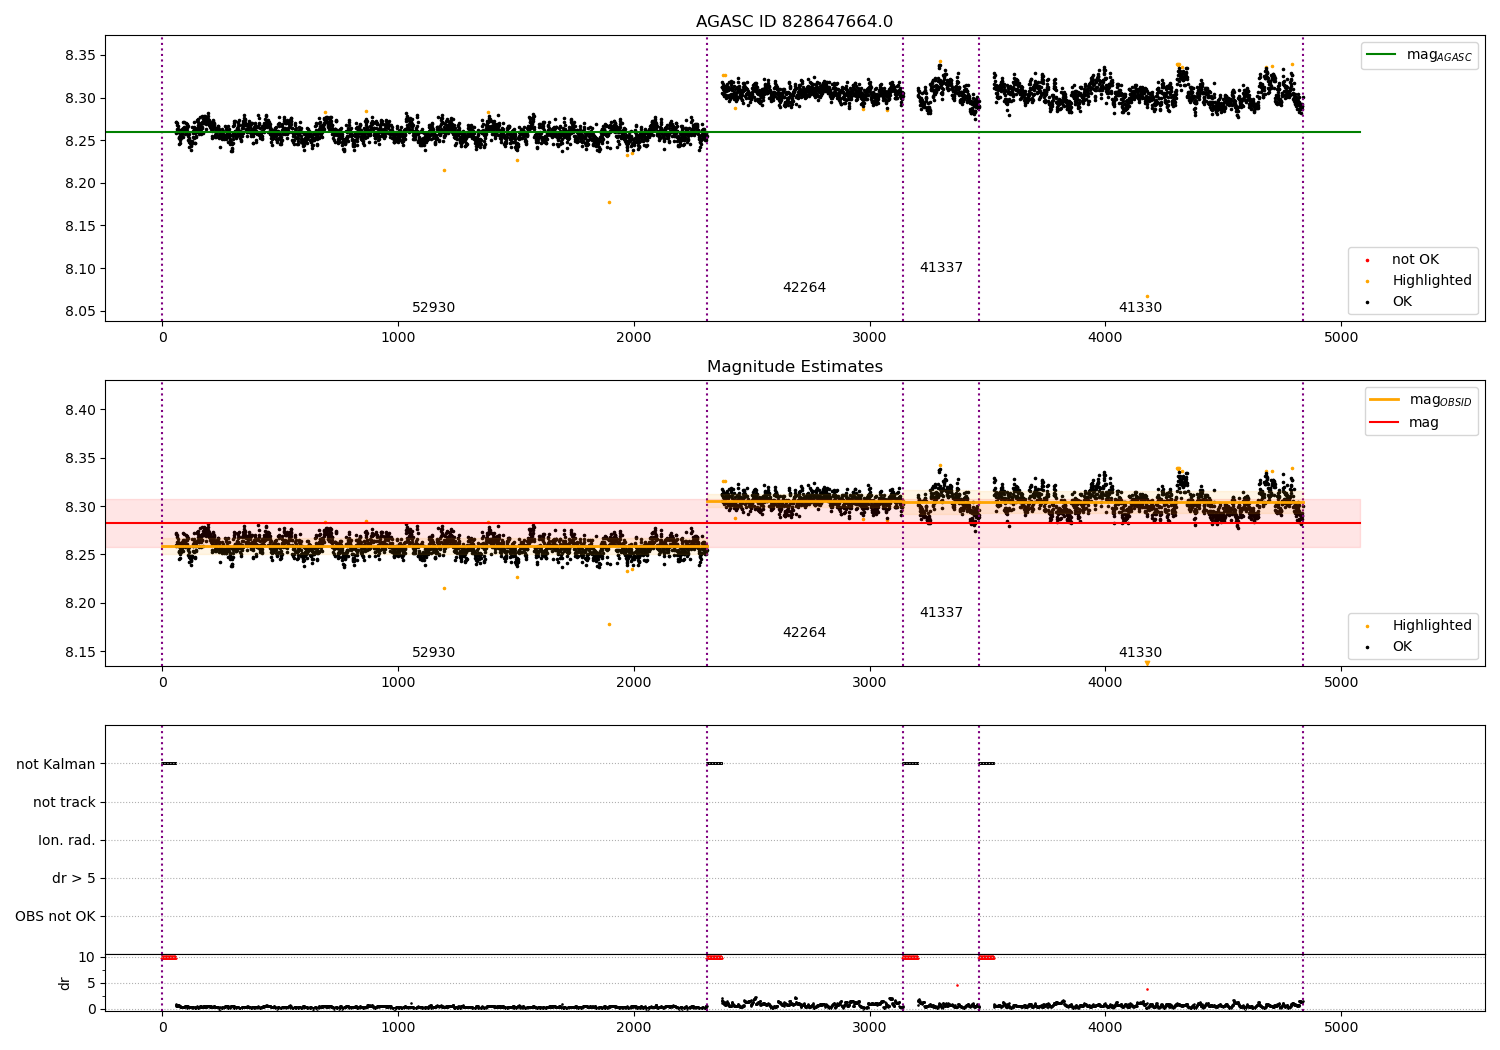
Task: Click obsid label 42264 in Magnitude Estimates plot
Action: [x=804, y=633]
